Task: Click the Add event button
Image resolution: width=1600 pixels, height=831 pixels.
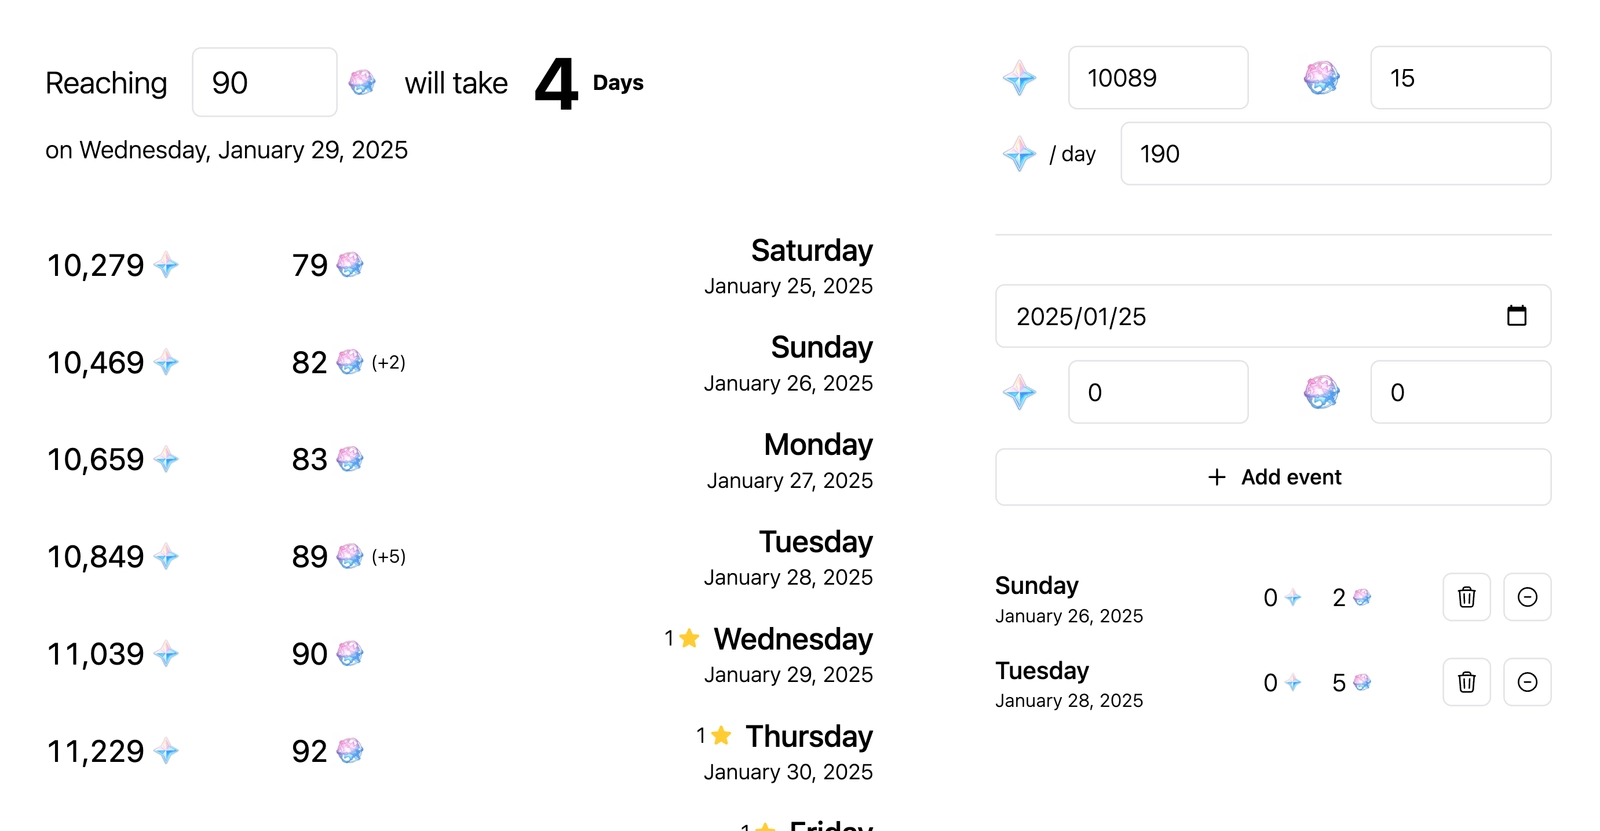Action: [x=1273, y=477]
